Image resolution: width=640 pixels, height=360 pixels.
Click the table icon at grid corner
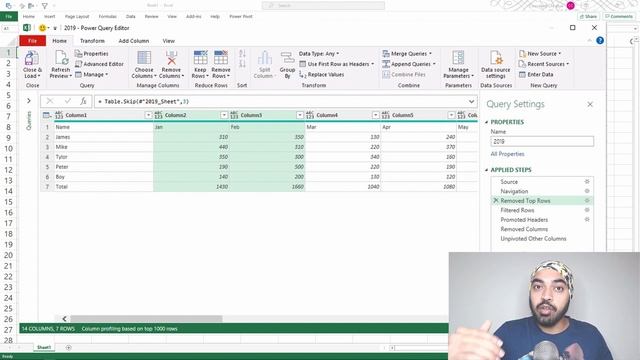(x=47, y=116)
